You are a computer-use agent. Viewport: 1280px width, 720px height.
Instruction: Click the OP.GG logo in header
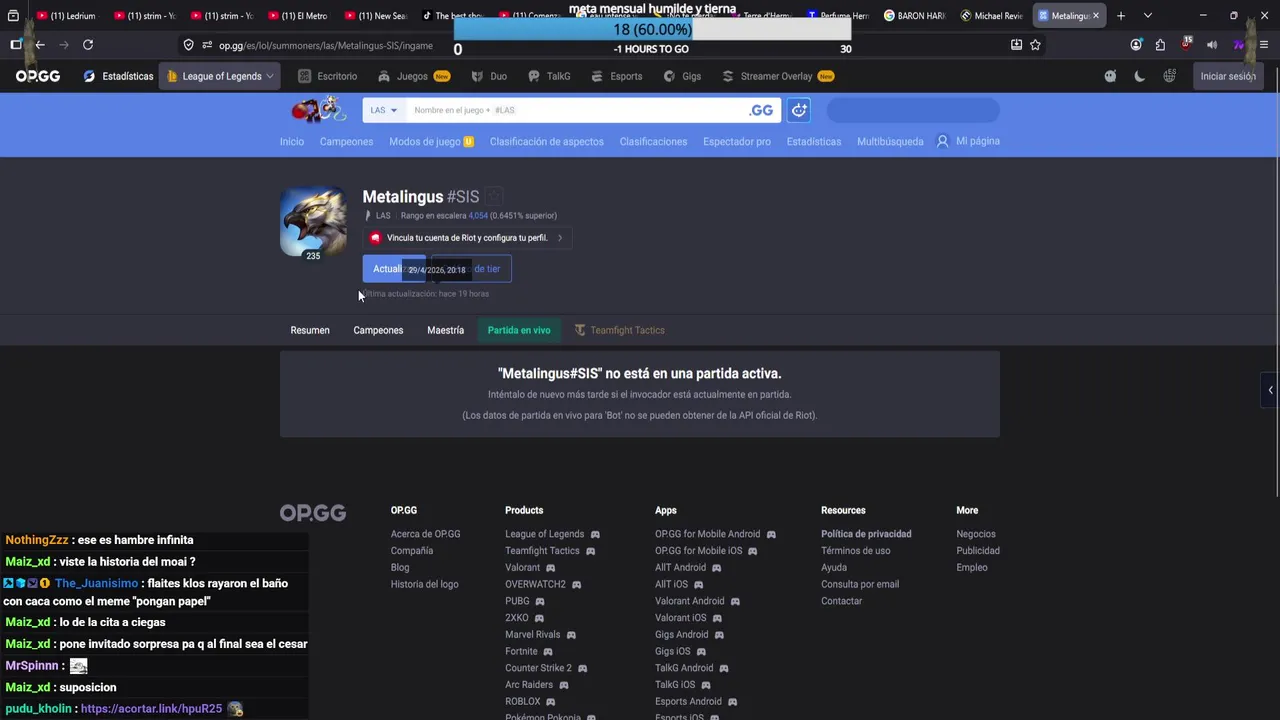pos(38,76)
